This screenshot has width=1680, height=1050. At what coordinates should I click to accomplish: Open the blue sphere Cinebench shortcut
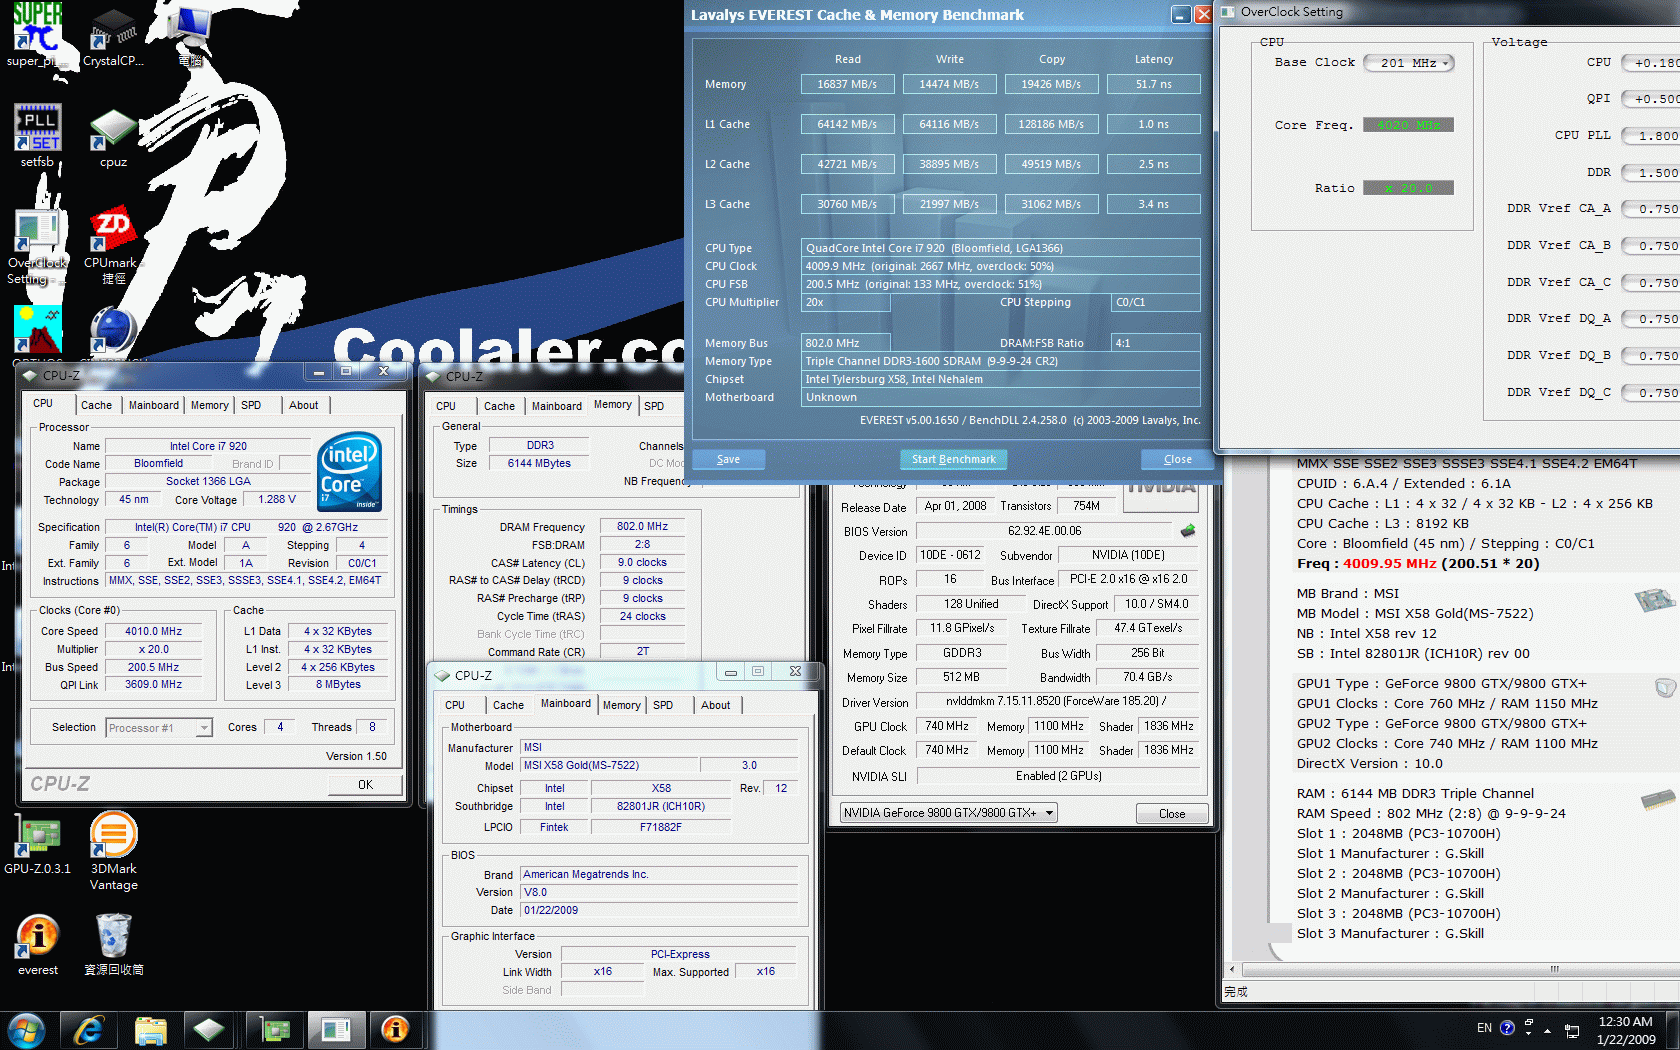click(113, 332)
